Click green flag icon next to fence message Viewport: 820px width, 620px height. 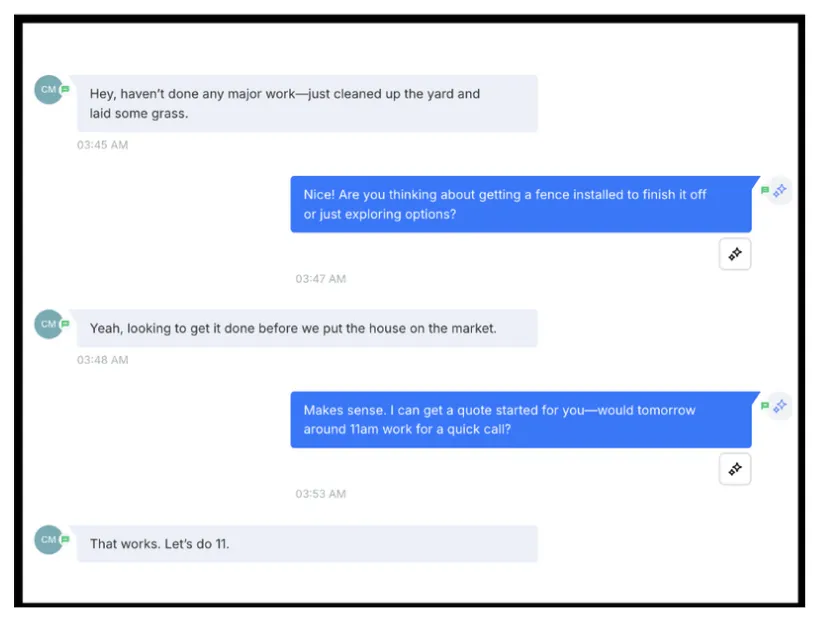point(765,190)
